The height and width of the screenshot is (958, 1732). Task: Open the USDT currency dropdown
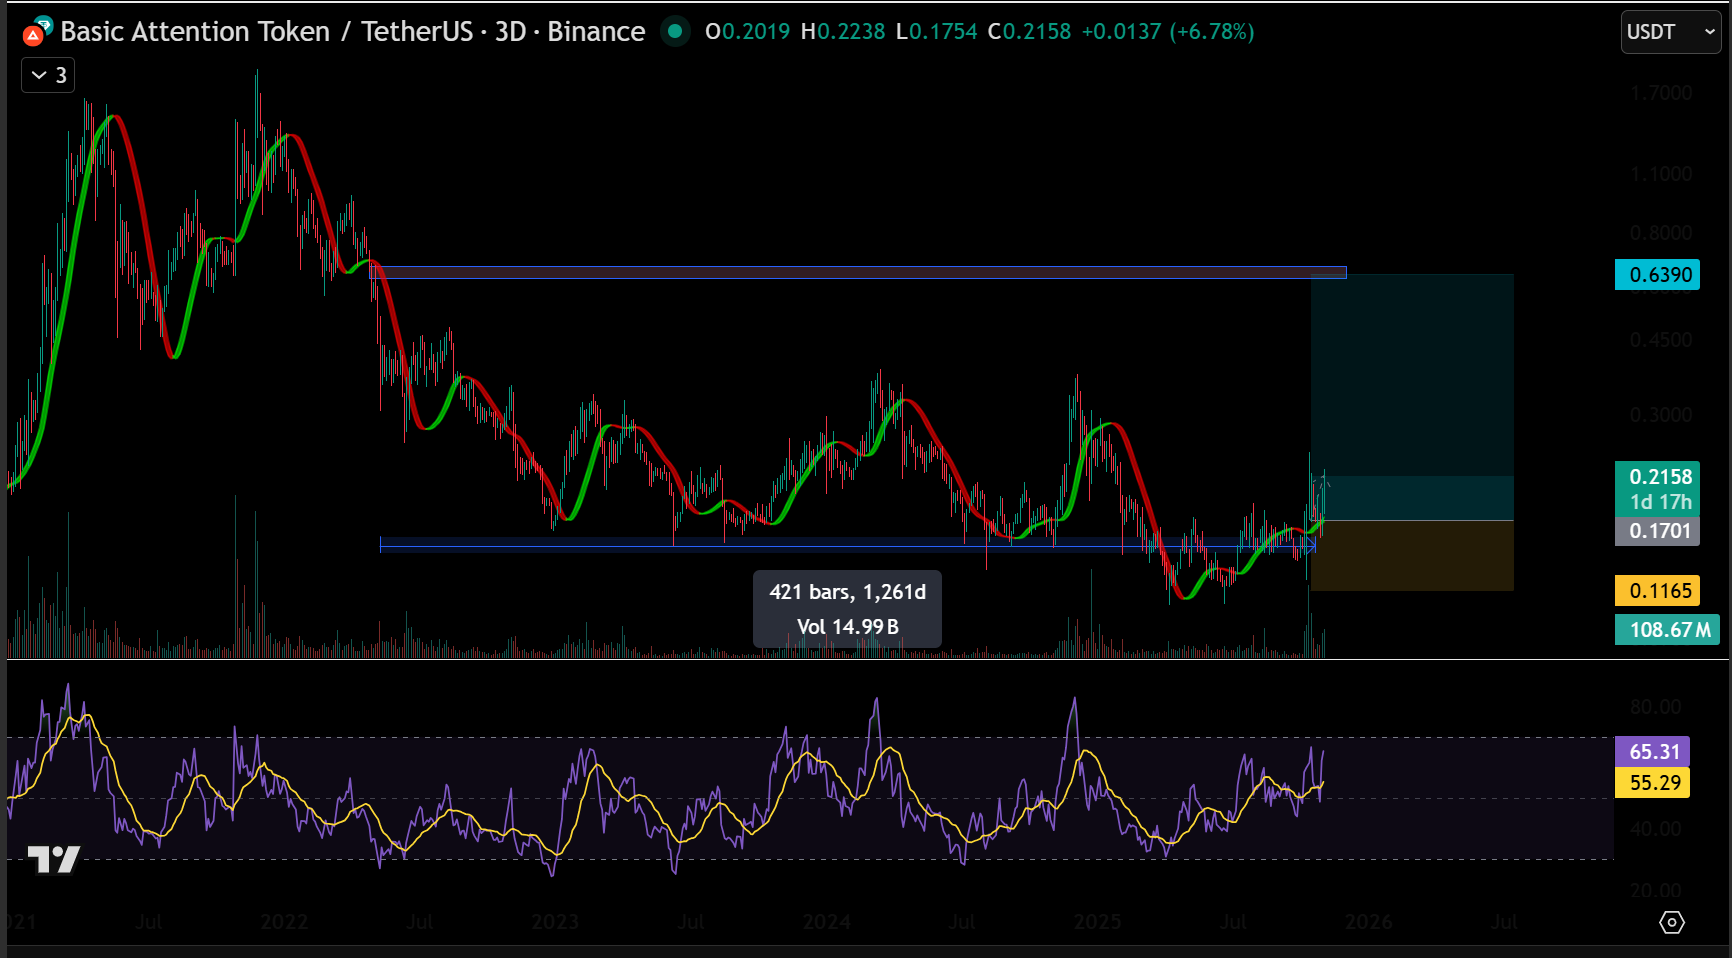coord(1660,32)
